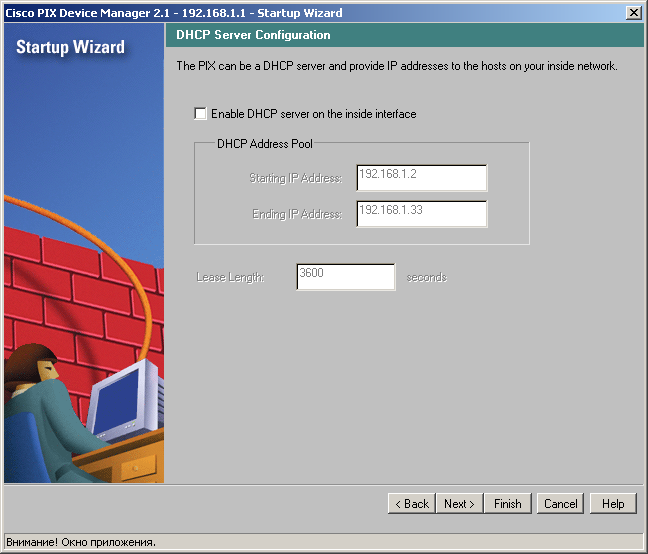Click the Ending IP Address field
This screenshot has height=554, width=648.
pos(422,214)
